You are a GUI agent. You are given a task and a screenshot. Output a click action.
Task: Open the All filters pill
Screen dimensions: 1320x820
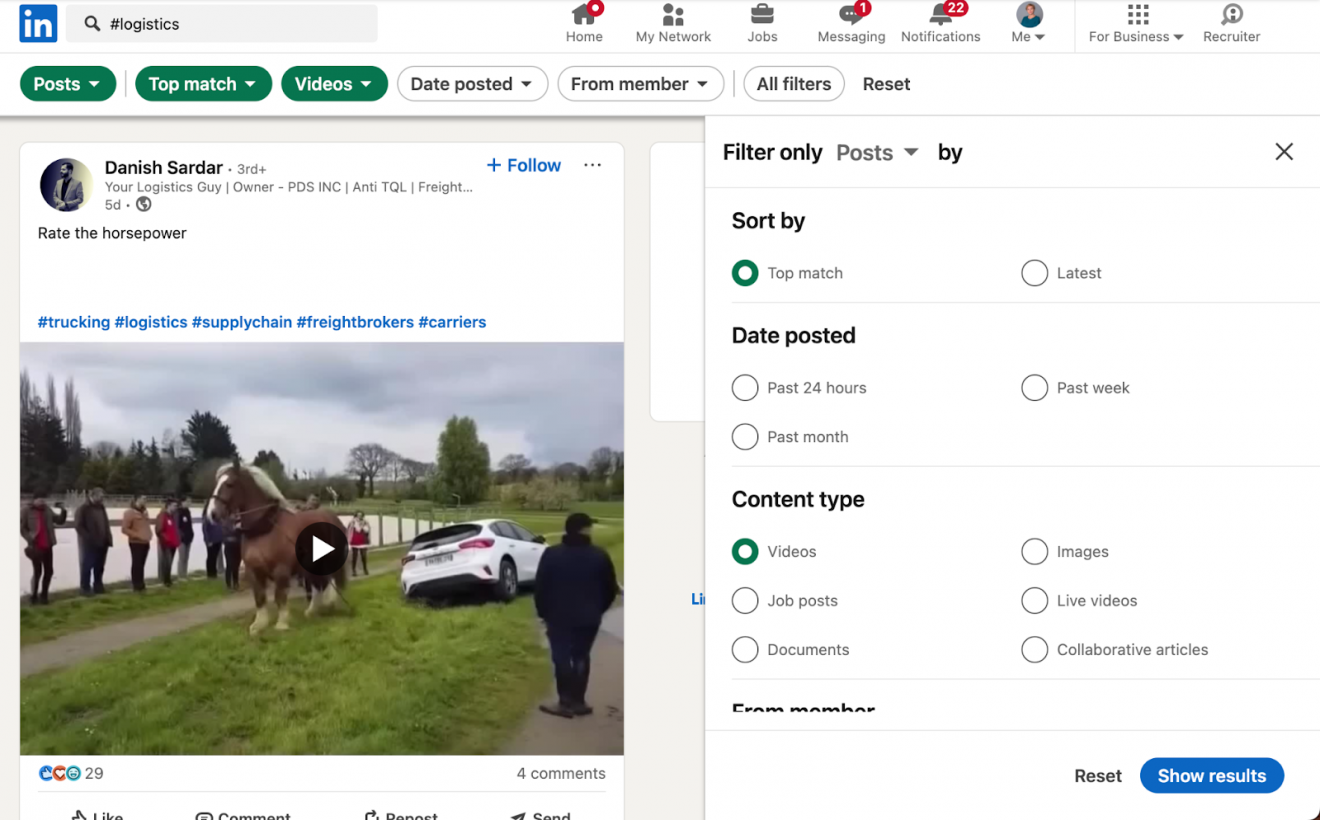pos(794,84)
